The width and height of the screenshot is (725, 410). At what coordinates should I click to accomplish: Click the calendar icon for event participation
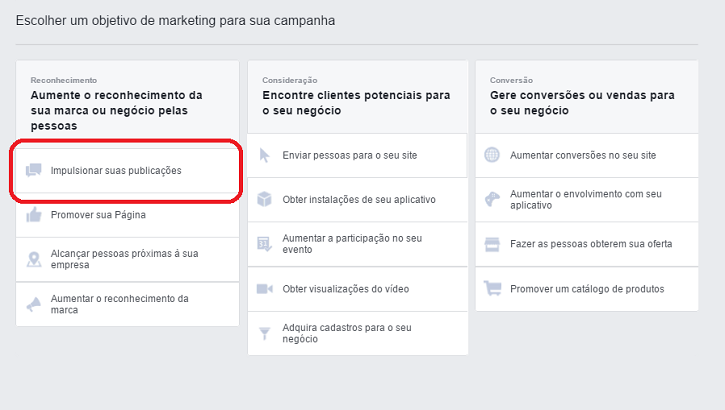click(x=264, y=244)
